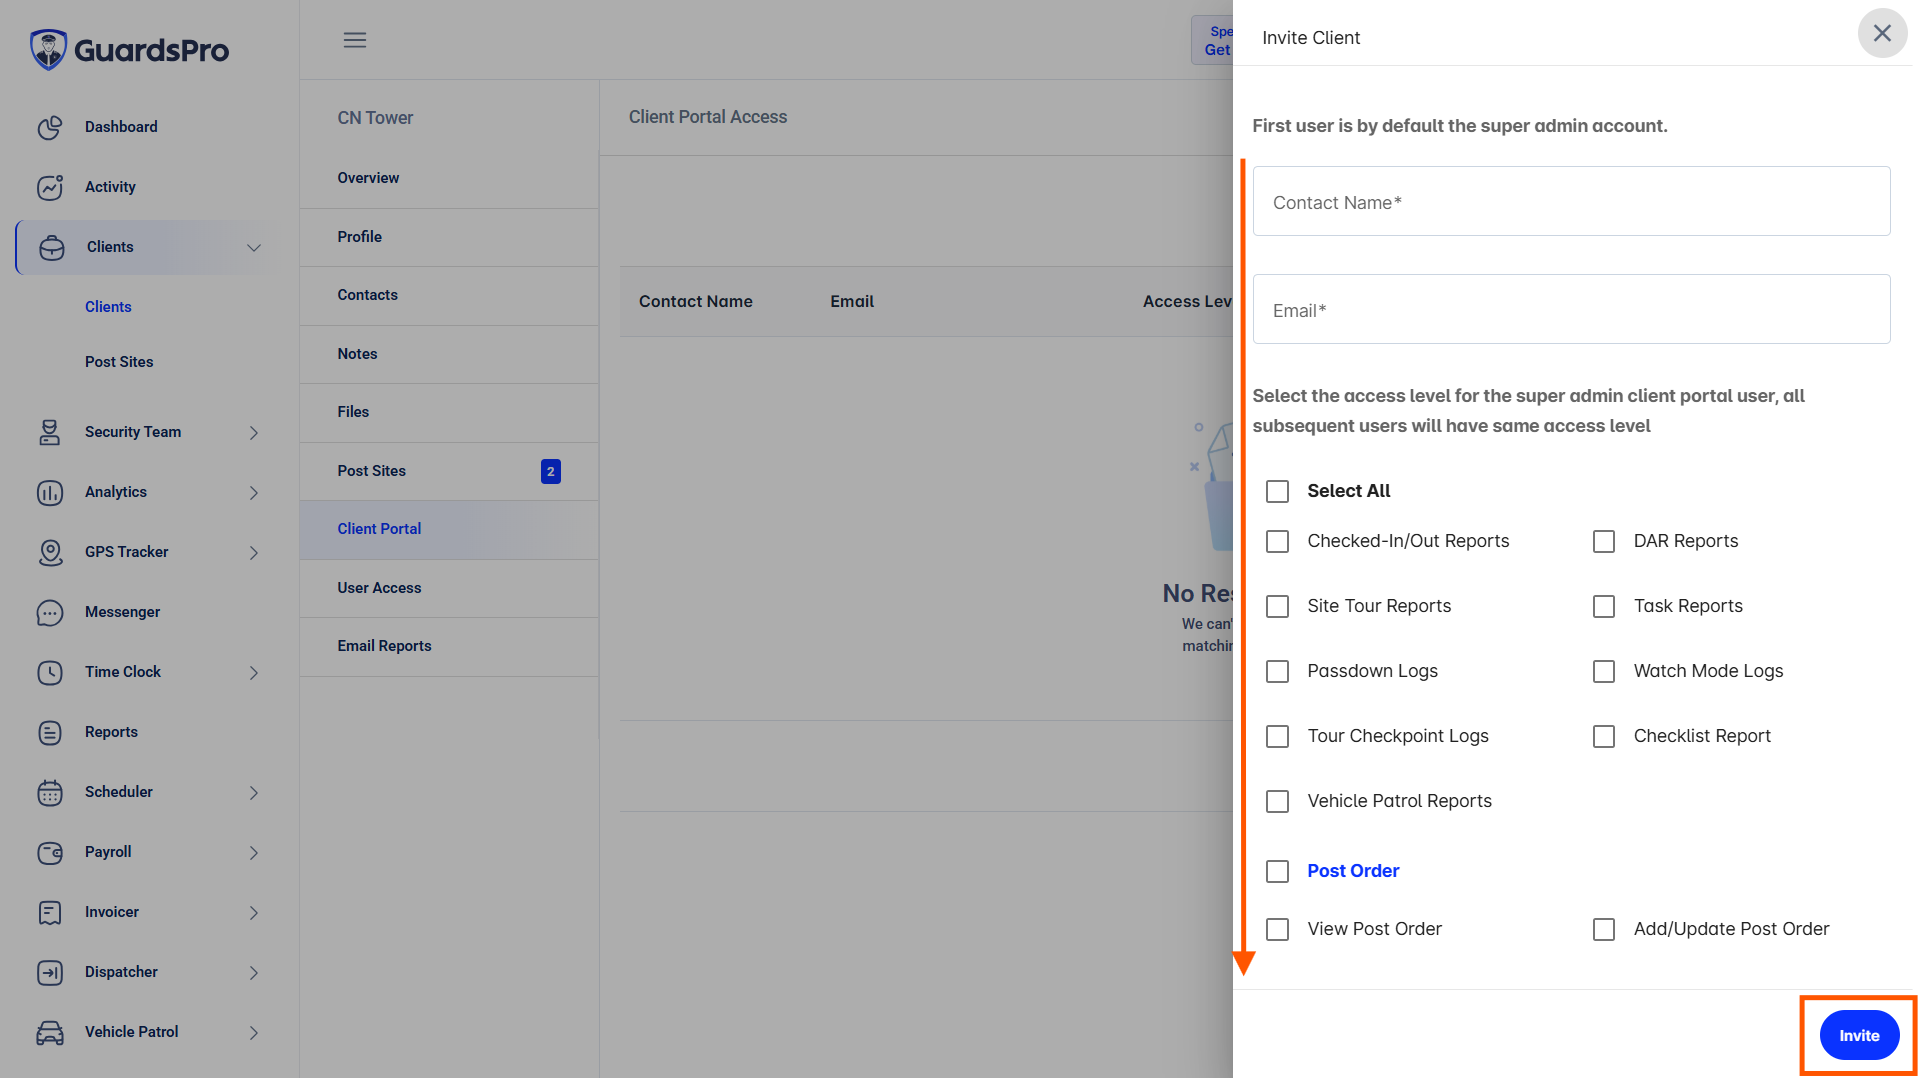Click the Time Clock icon
The image size is (1918, 1078).
(50, 672)
